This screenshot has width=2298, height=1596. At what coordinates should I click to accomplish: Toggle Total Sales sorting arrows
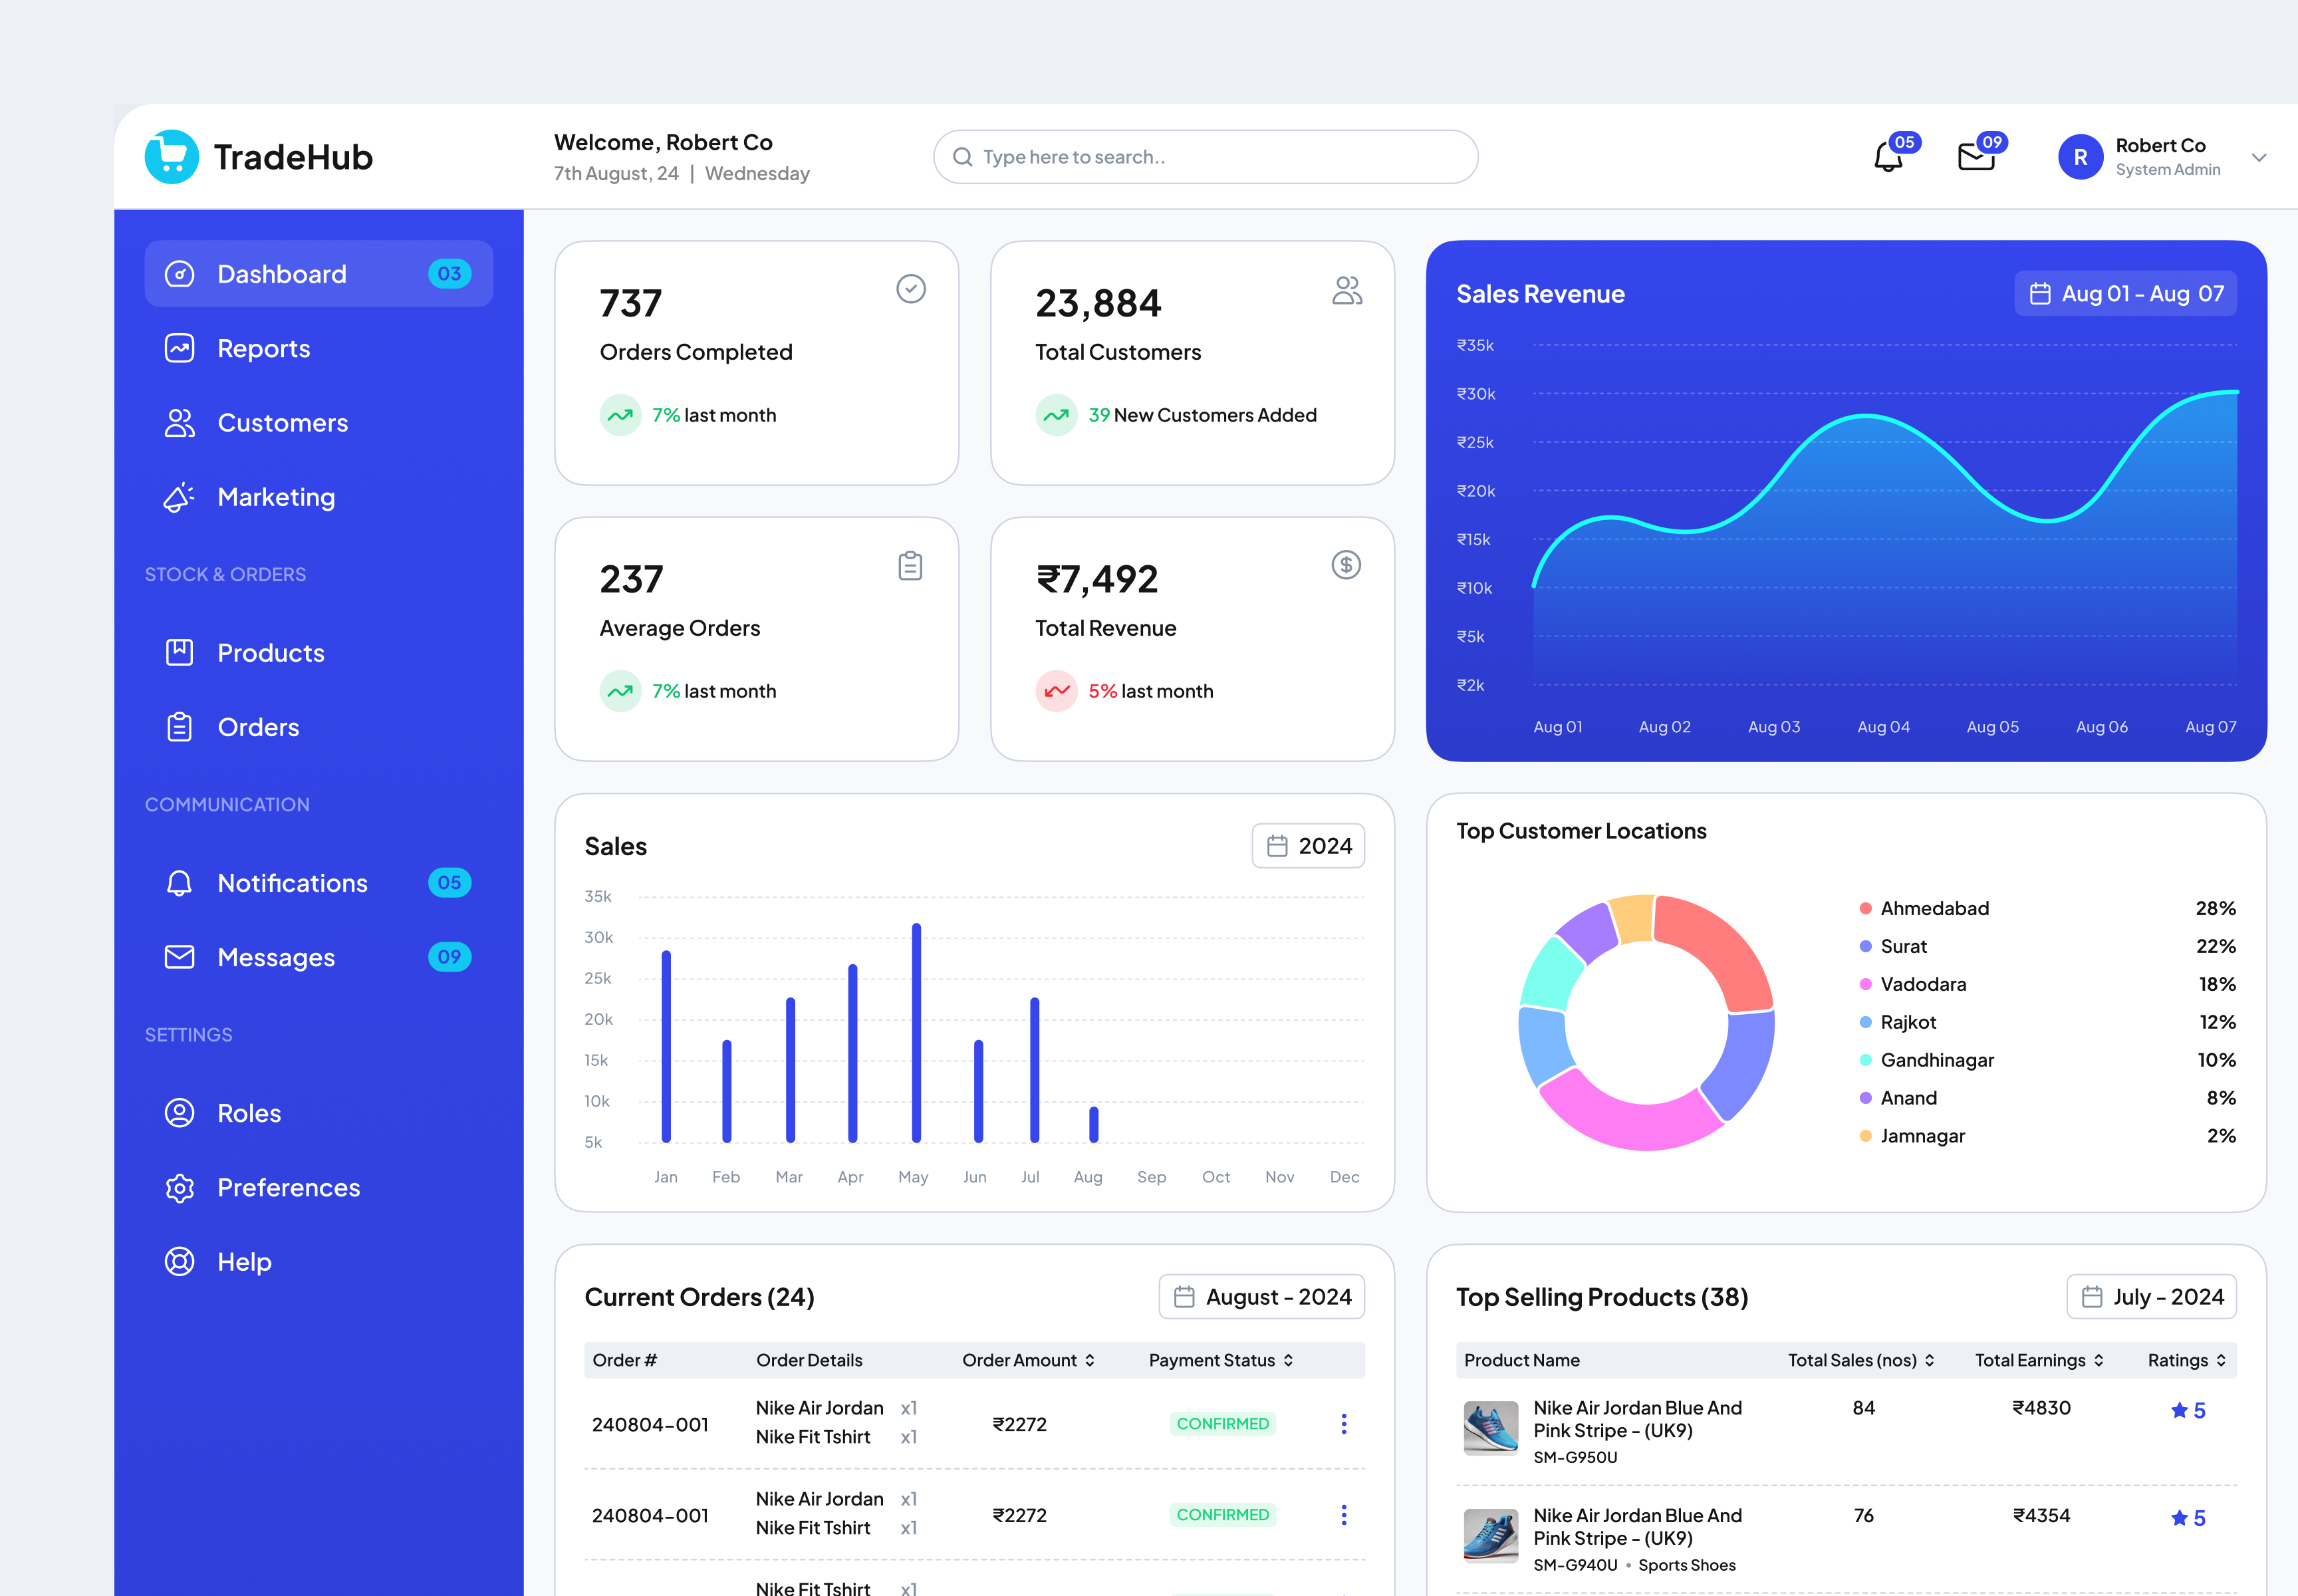(x=1929, y=1360)
